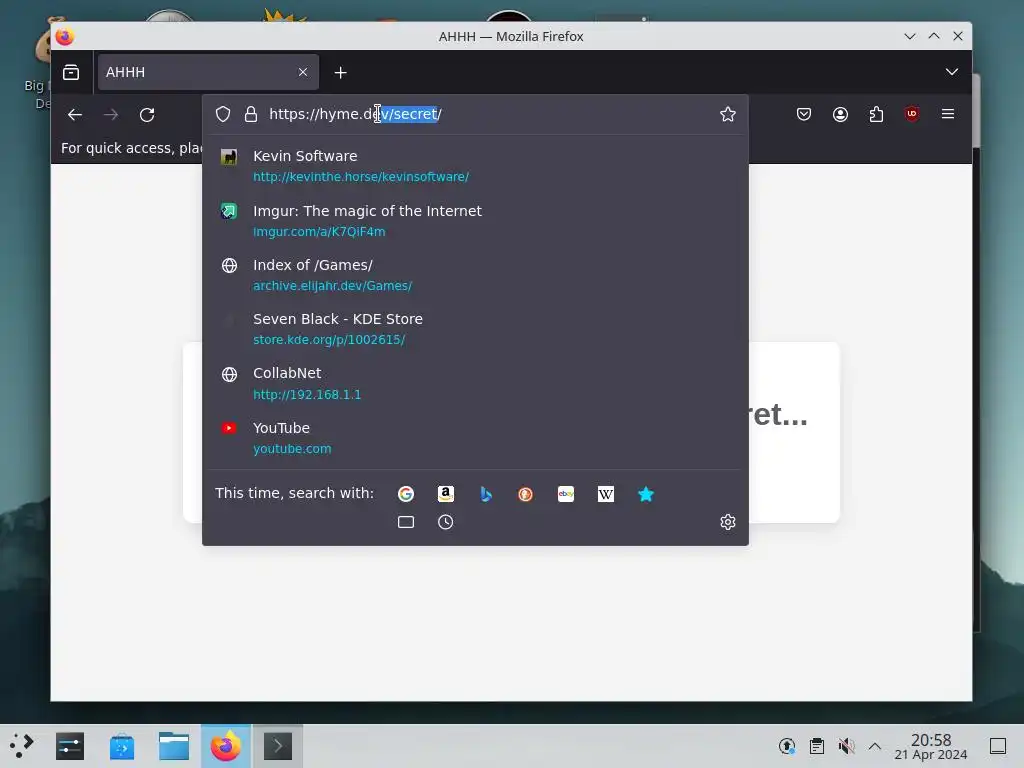The height and width of the screenshot is (768, 1024).
Task: Search this time with Amazon
Action: click(x=446, y=494)
